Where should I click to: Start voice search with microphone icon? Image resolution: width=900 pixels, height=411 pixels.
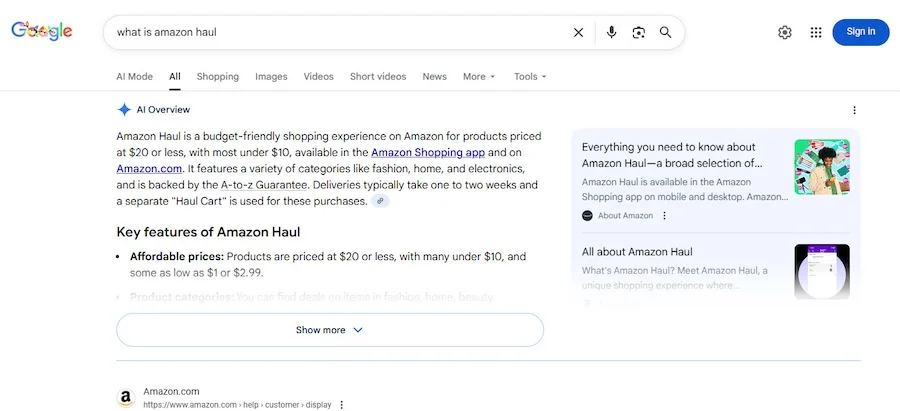(x=611, y=32)
